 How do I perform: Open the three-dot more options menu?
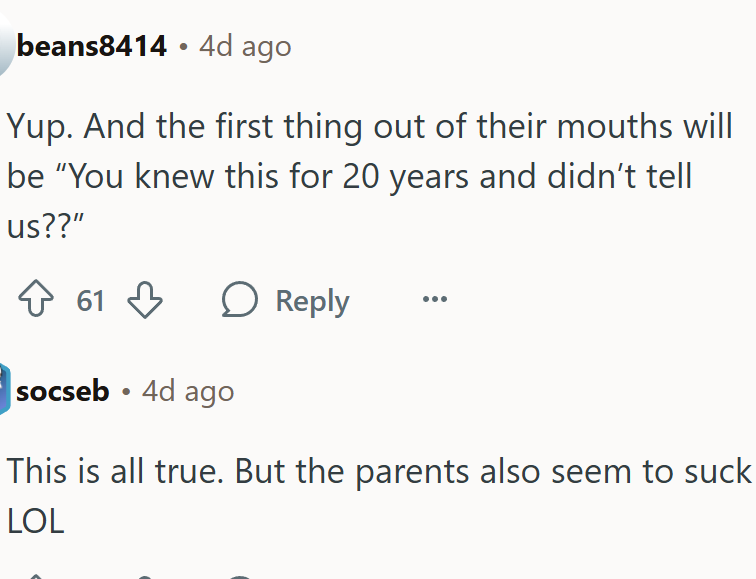click(434, 299)
